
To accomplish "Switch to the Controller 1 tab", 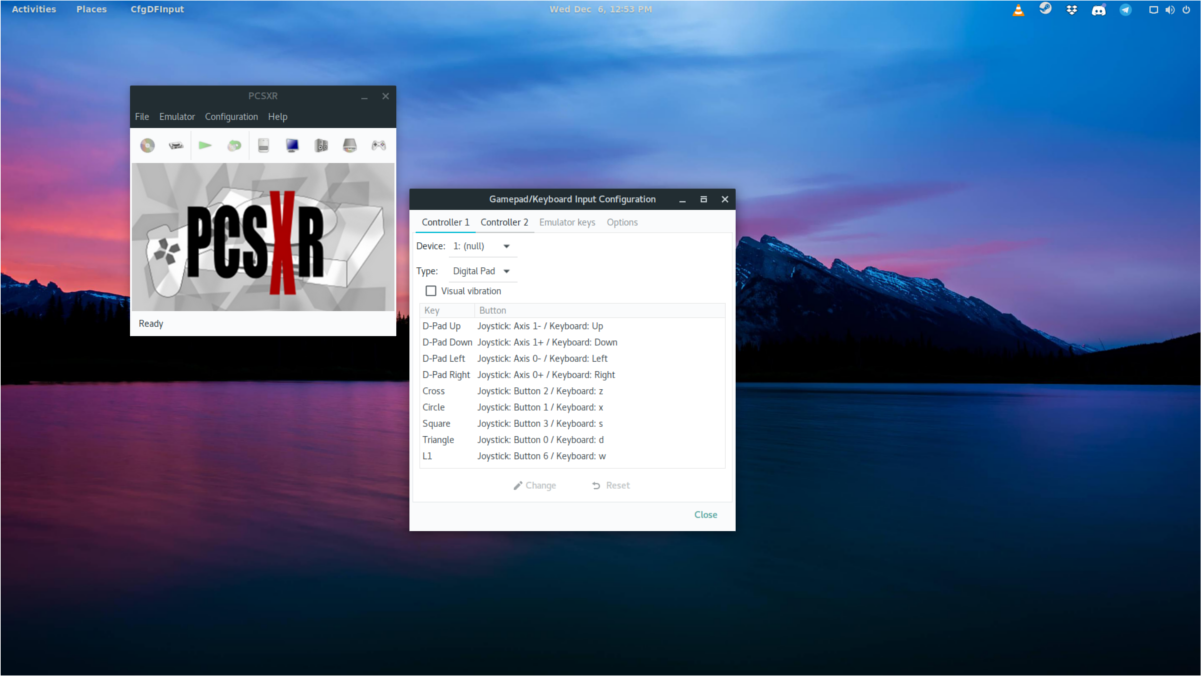I will 445,222.
